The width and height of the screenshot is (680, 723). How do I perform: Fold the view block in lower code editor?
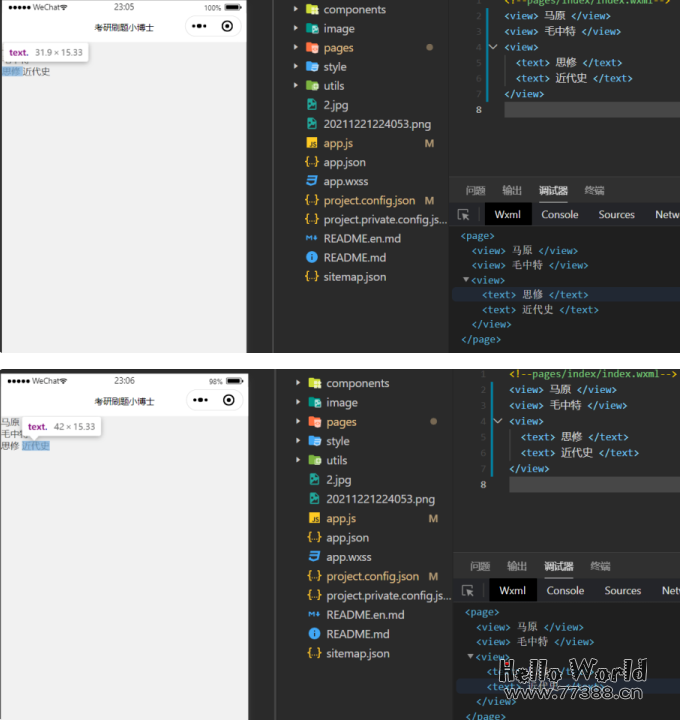coord(498,421)
